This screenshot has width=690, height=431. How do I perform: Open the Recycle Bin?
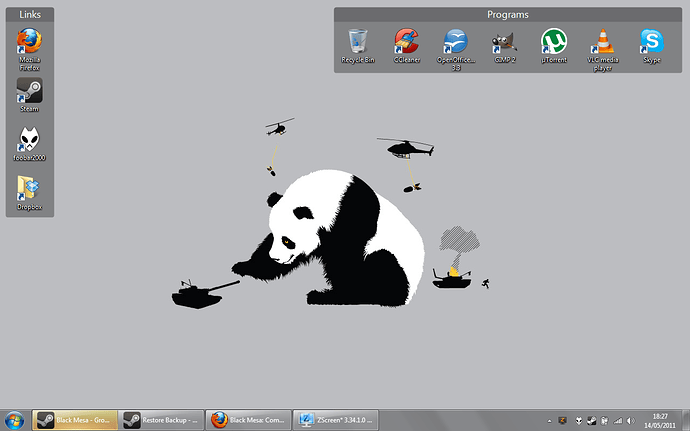point(357,42)
